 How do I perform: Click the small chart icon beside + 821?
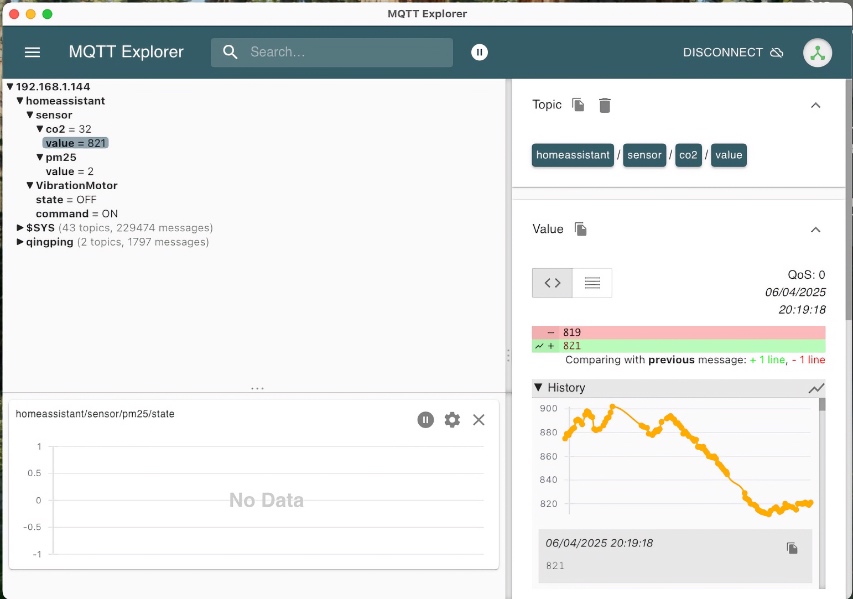click(539, 346)
